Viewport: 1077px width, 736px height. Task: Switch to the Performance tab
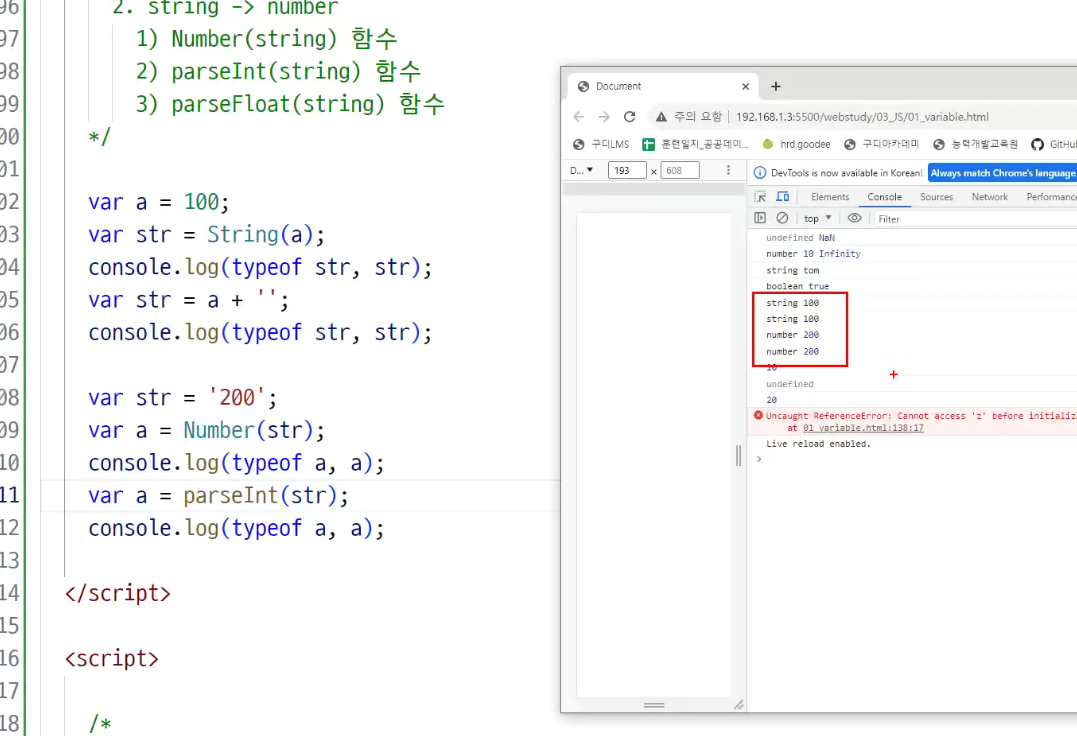[1051, 197]
